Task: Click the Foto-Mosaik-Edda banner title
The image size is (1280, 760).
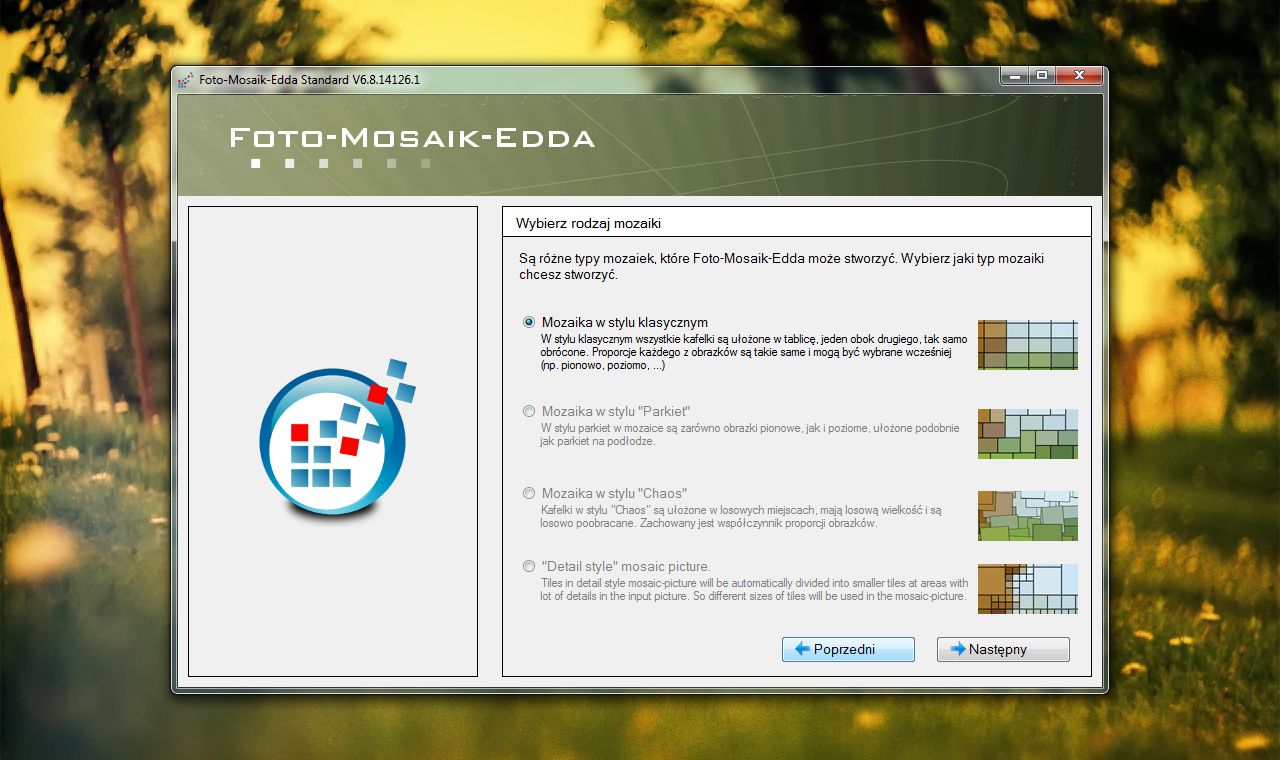Action: pos(412,138)
